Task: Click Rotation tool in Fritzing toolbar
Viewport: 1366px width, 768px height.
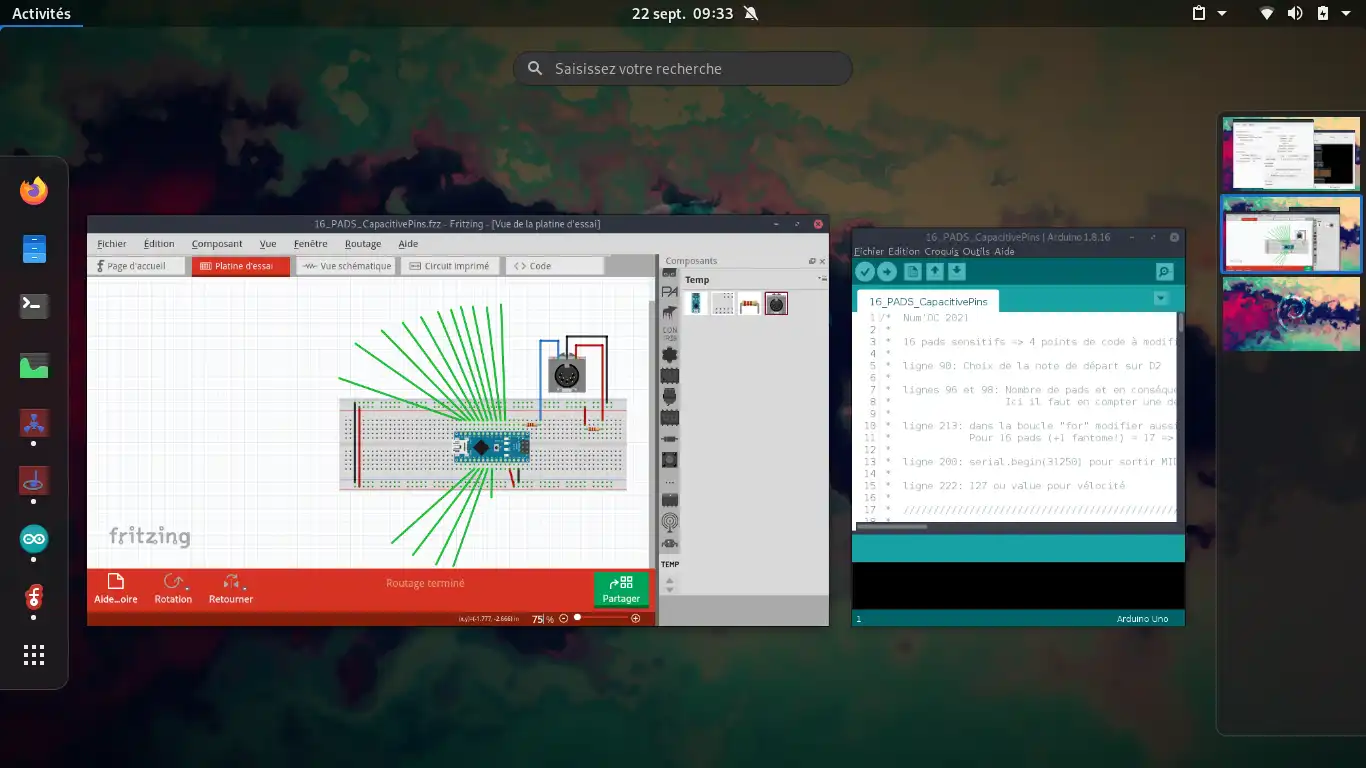Action: pos(173,588)
